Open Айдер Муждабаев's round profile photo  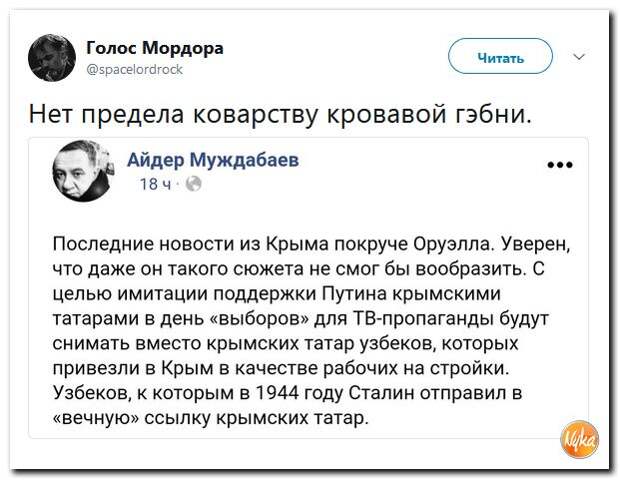[x=83, y=171]
